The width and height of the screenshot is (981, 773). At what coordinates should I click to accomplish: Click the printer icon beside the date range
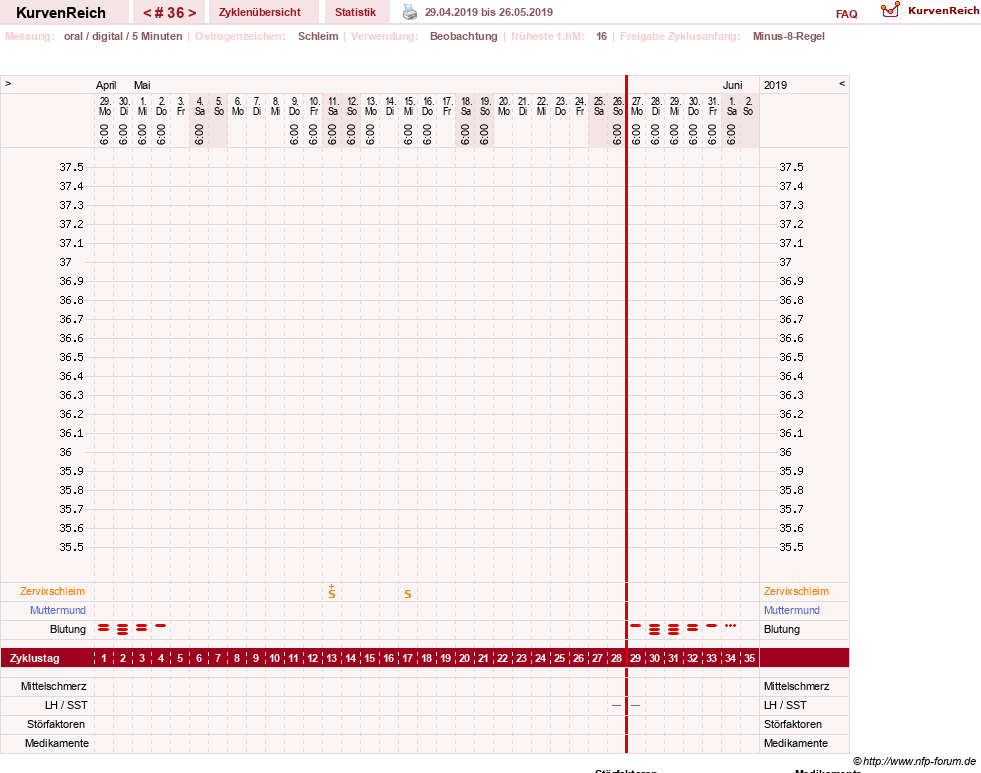(410, 12)
